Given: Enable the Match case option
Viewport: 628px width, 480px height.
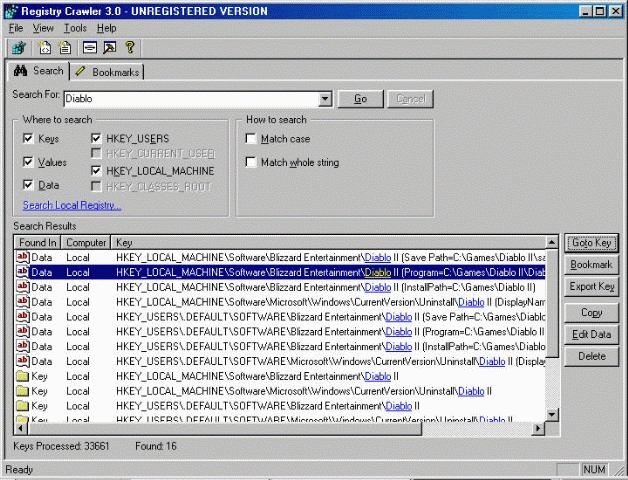Looking at the screenshot, I should click(x=251, y=139).
